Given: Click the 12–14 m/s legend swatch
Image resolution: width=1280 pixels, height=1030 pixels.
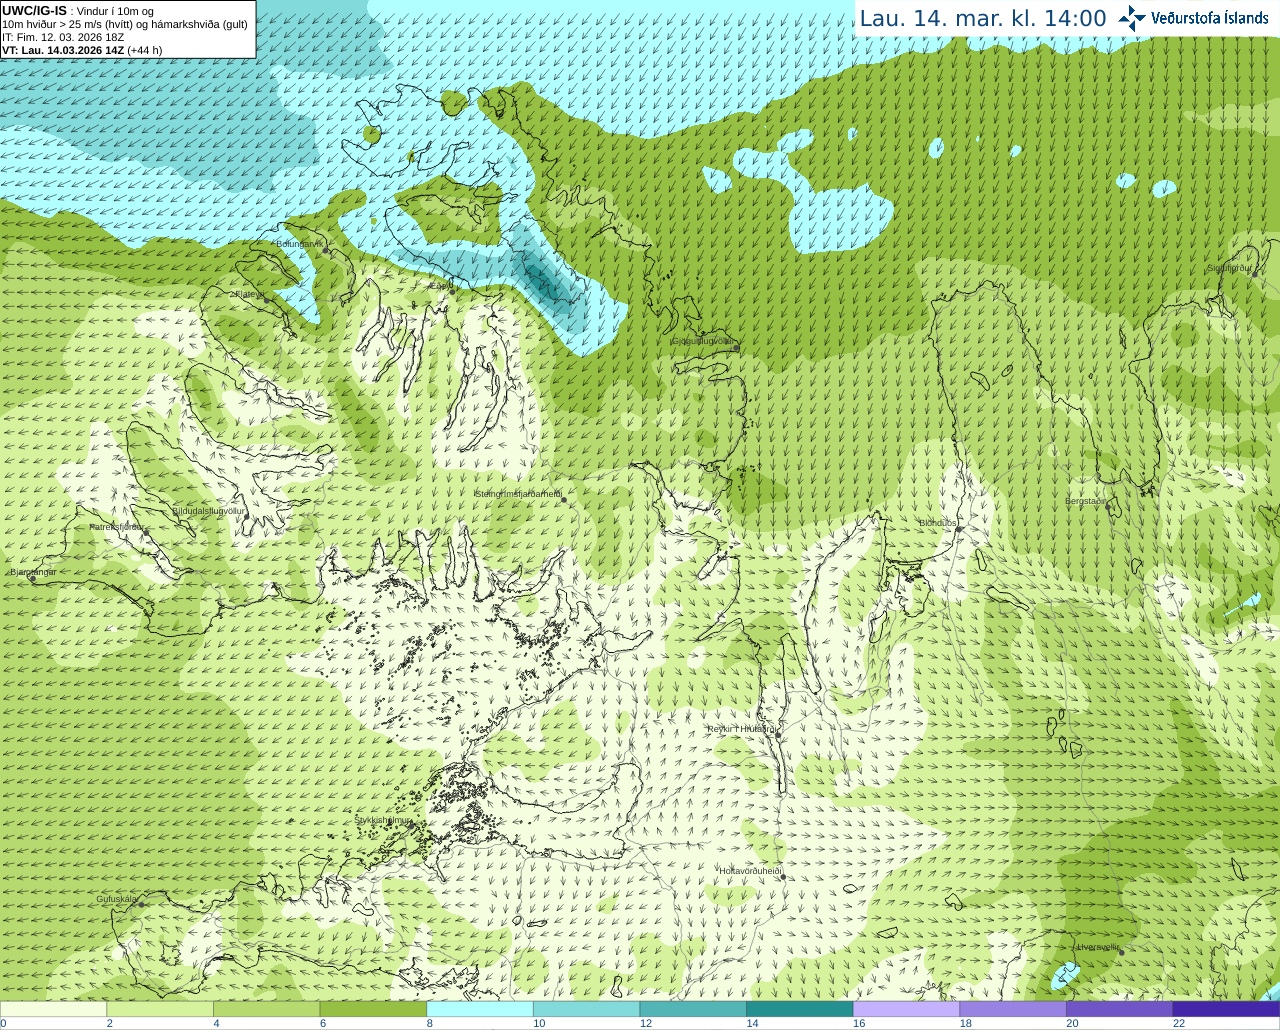Looking at the screenshot, I should [x=693, y=1009].
